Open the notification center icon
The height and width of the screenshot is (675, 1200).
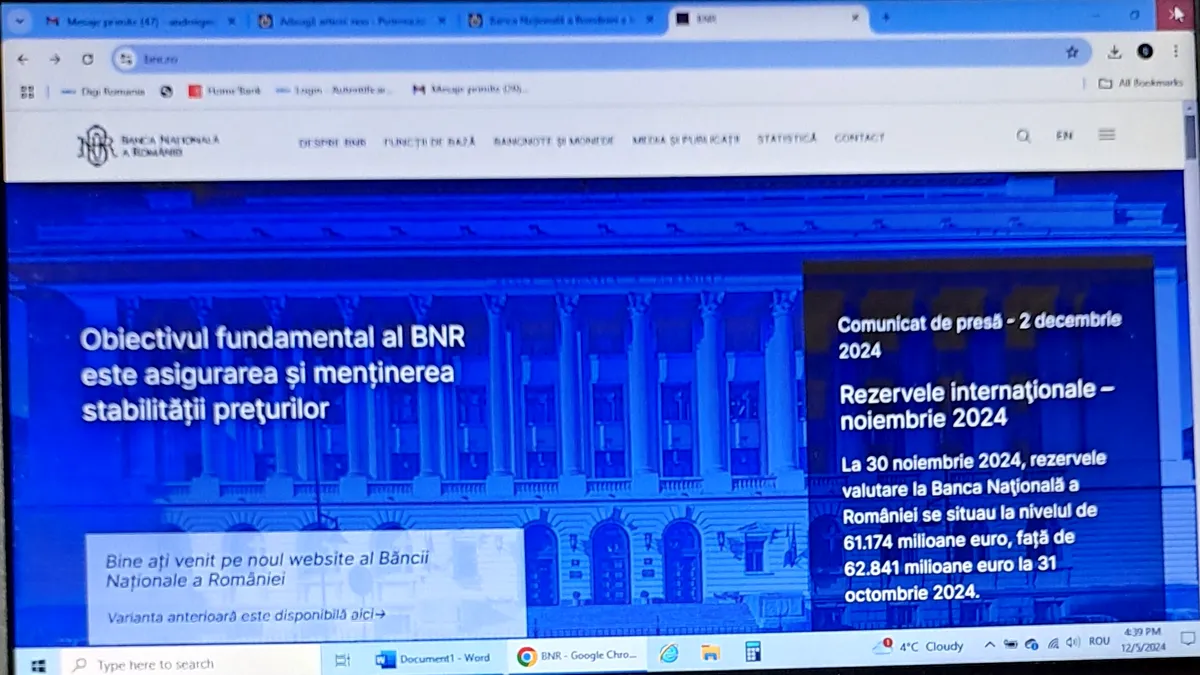tap(1186, 638)
